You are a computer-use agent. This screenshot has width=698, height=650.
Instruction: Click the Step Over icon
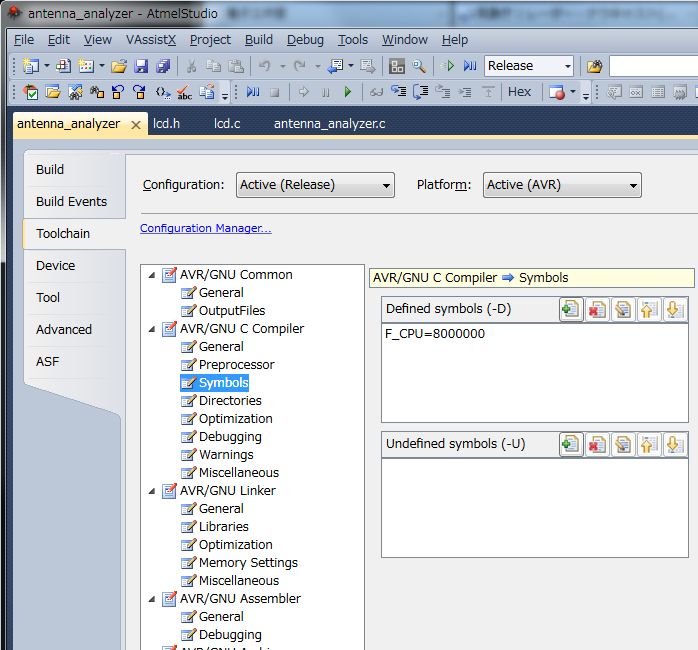pos(420,92)
